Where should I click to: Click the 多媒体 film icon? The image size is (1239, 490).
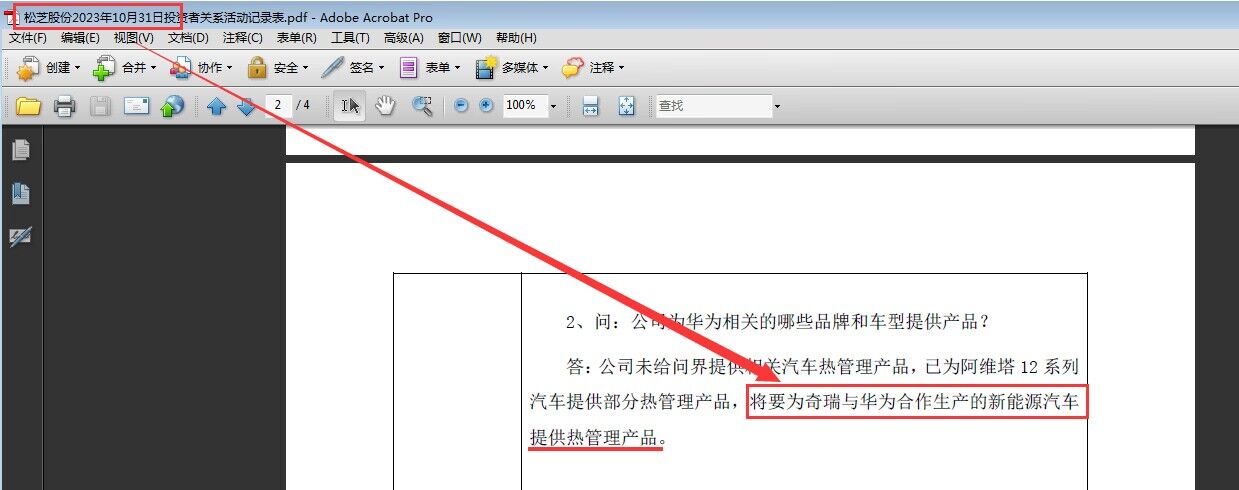tap(487, 68)
